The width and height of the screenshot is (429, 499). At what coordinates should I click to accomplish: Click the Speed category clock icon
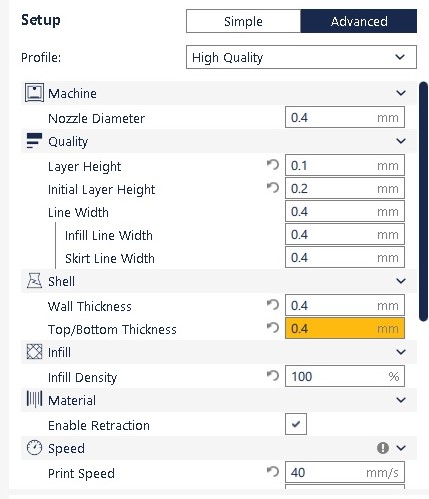click(34, 448)
